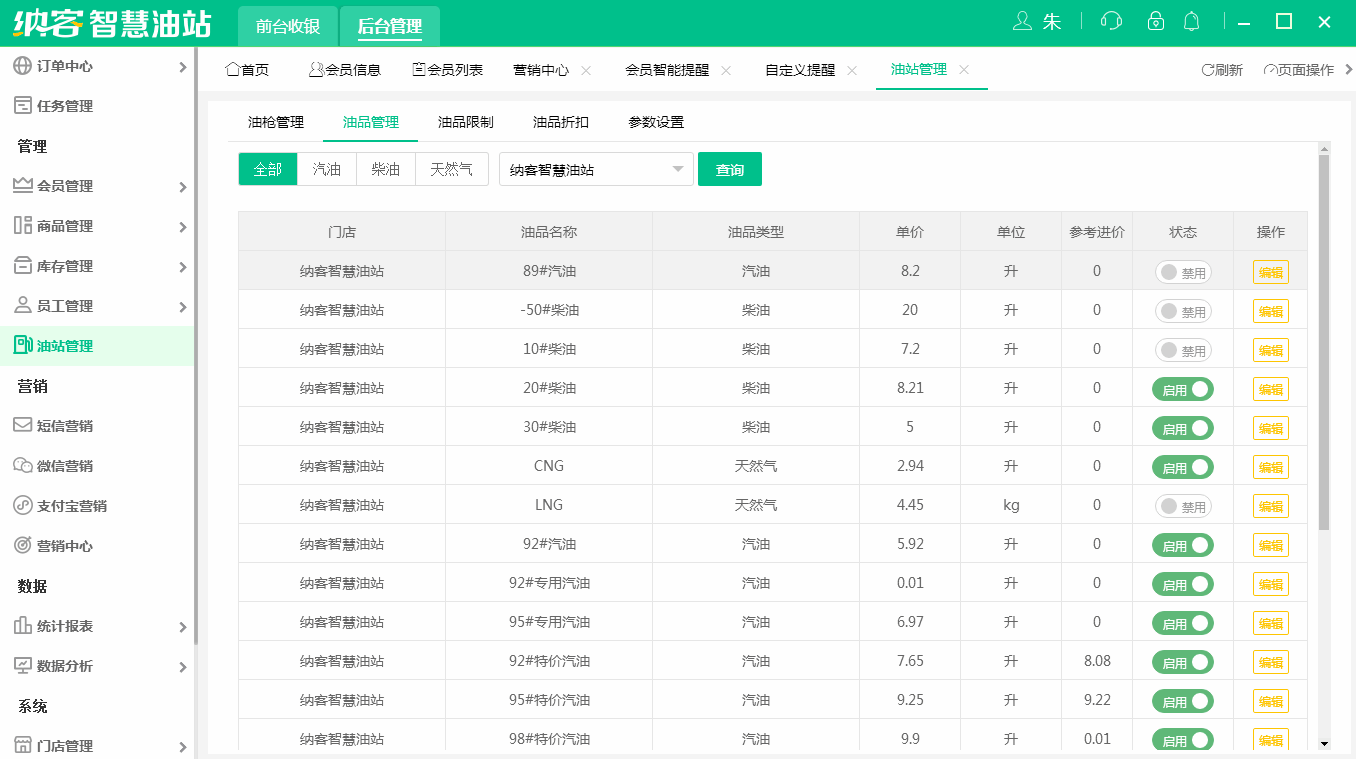The height and width of the screenshot is (759, 1356).
Task: Open the 纳客智慧油站 station dropdown
Action: [595, 169]
